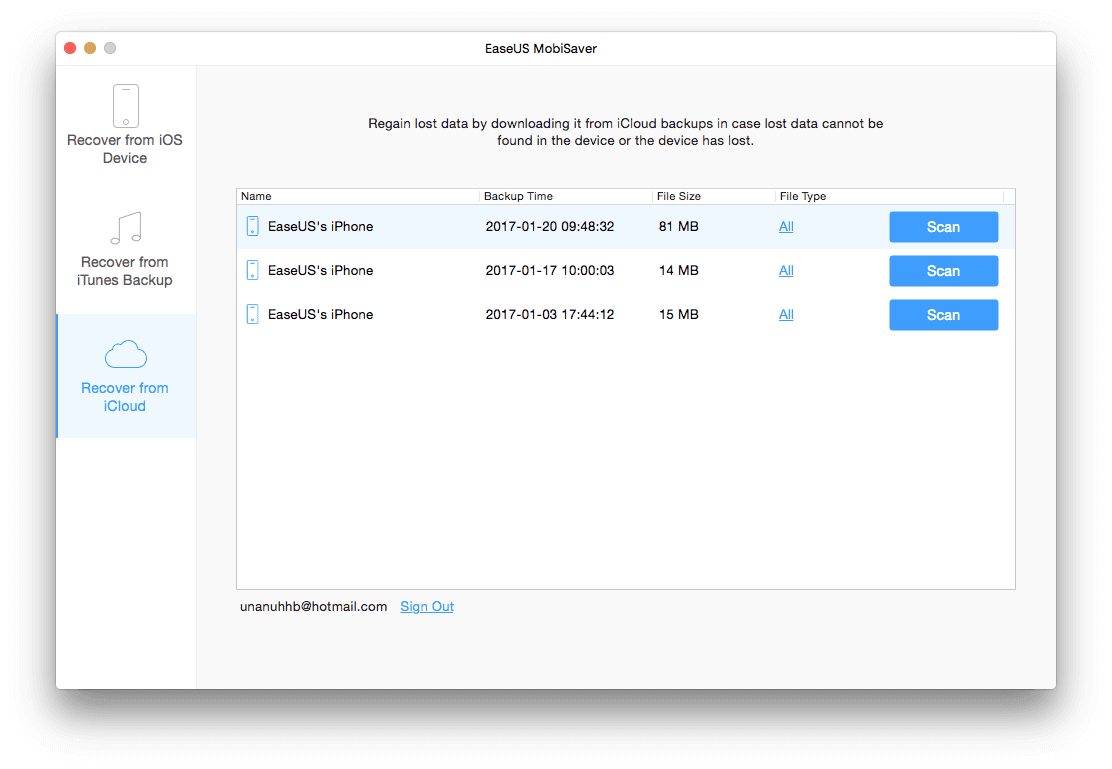Scan the 14 MB iCloud backup
This screenshot has height=769, width=1112.
(x=943, y=271)
